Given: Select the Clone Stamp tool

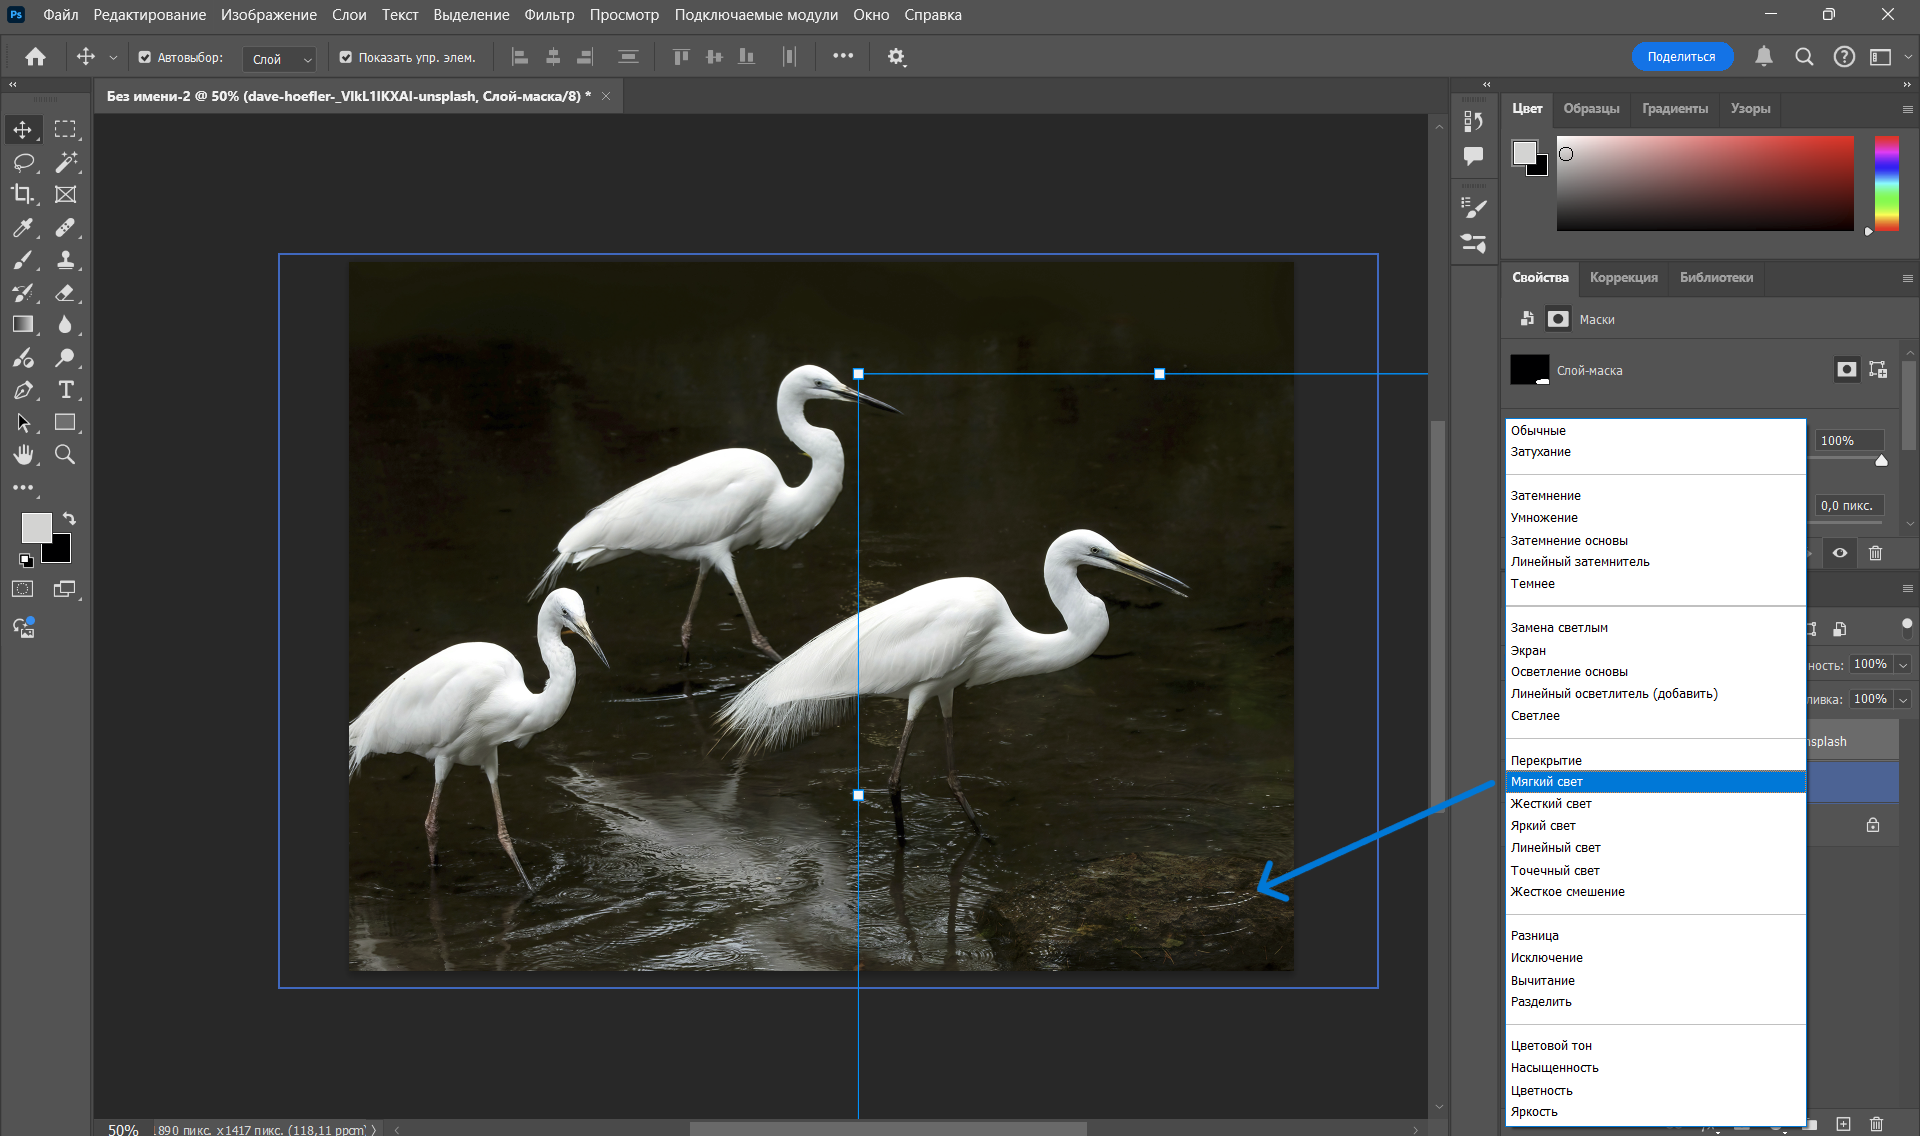Looking at the screenshot, I should point(65,260).
